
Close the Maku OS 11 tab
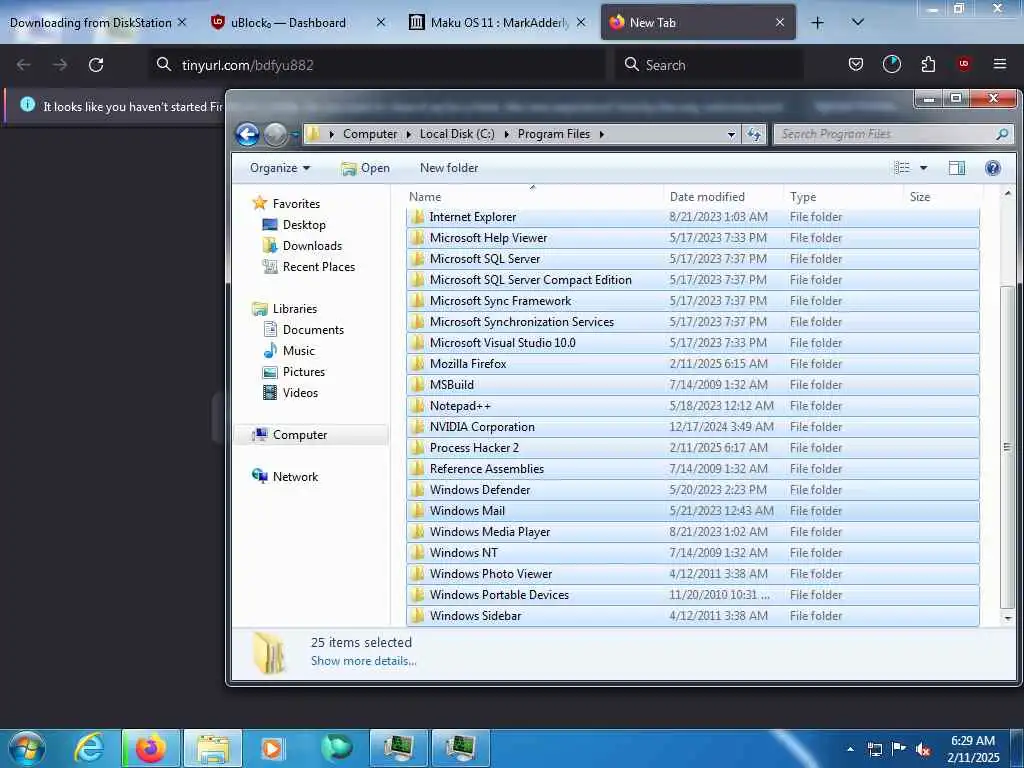[581, 23]
